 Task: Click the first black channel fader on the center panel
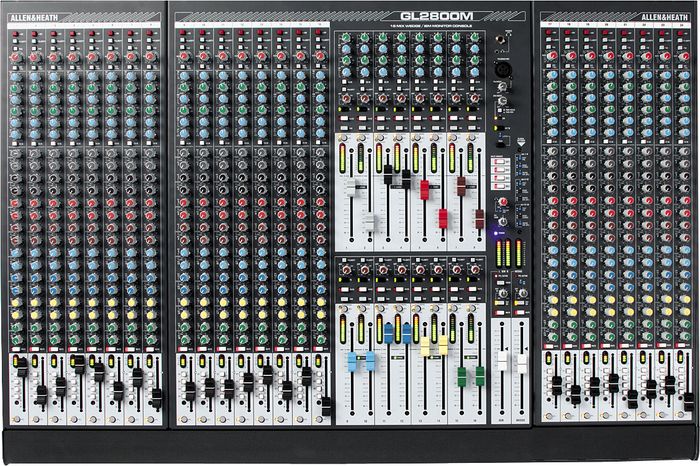point(191,391)
